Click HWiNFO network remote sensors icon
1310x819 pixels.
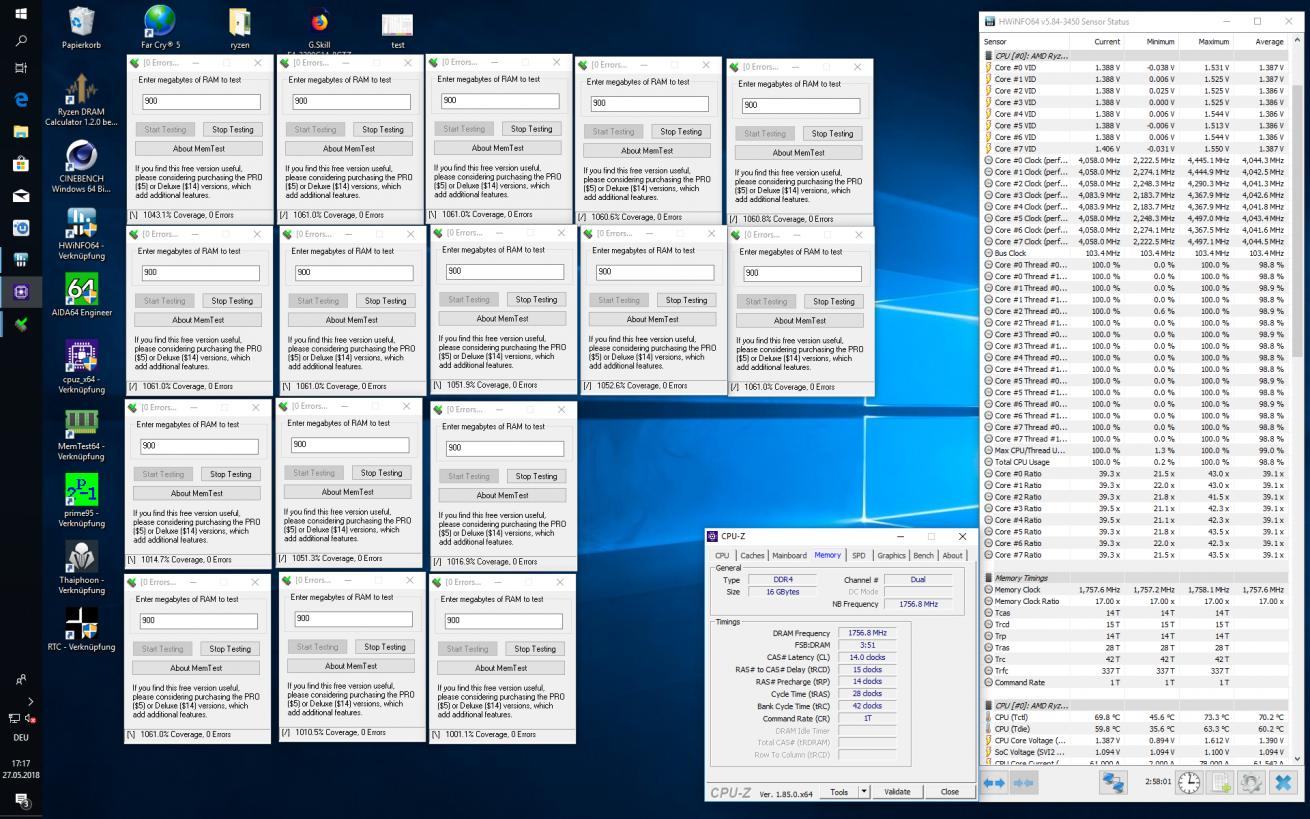click(x=1112, y=784)
